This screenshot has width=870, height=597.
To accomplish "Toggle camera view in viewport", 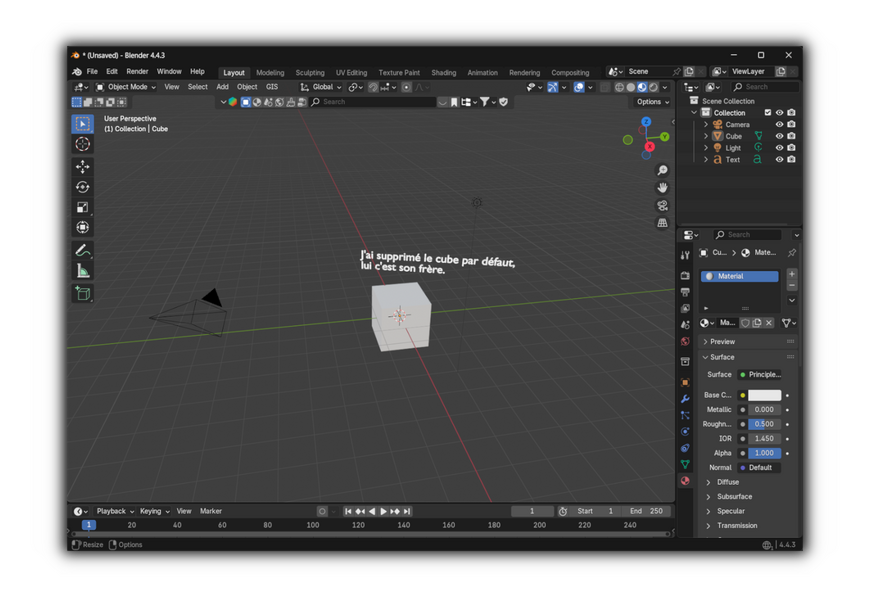I will point(662,206).
